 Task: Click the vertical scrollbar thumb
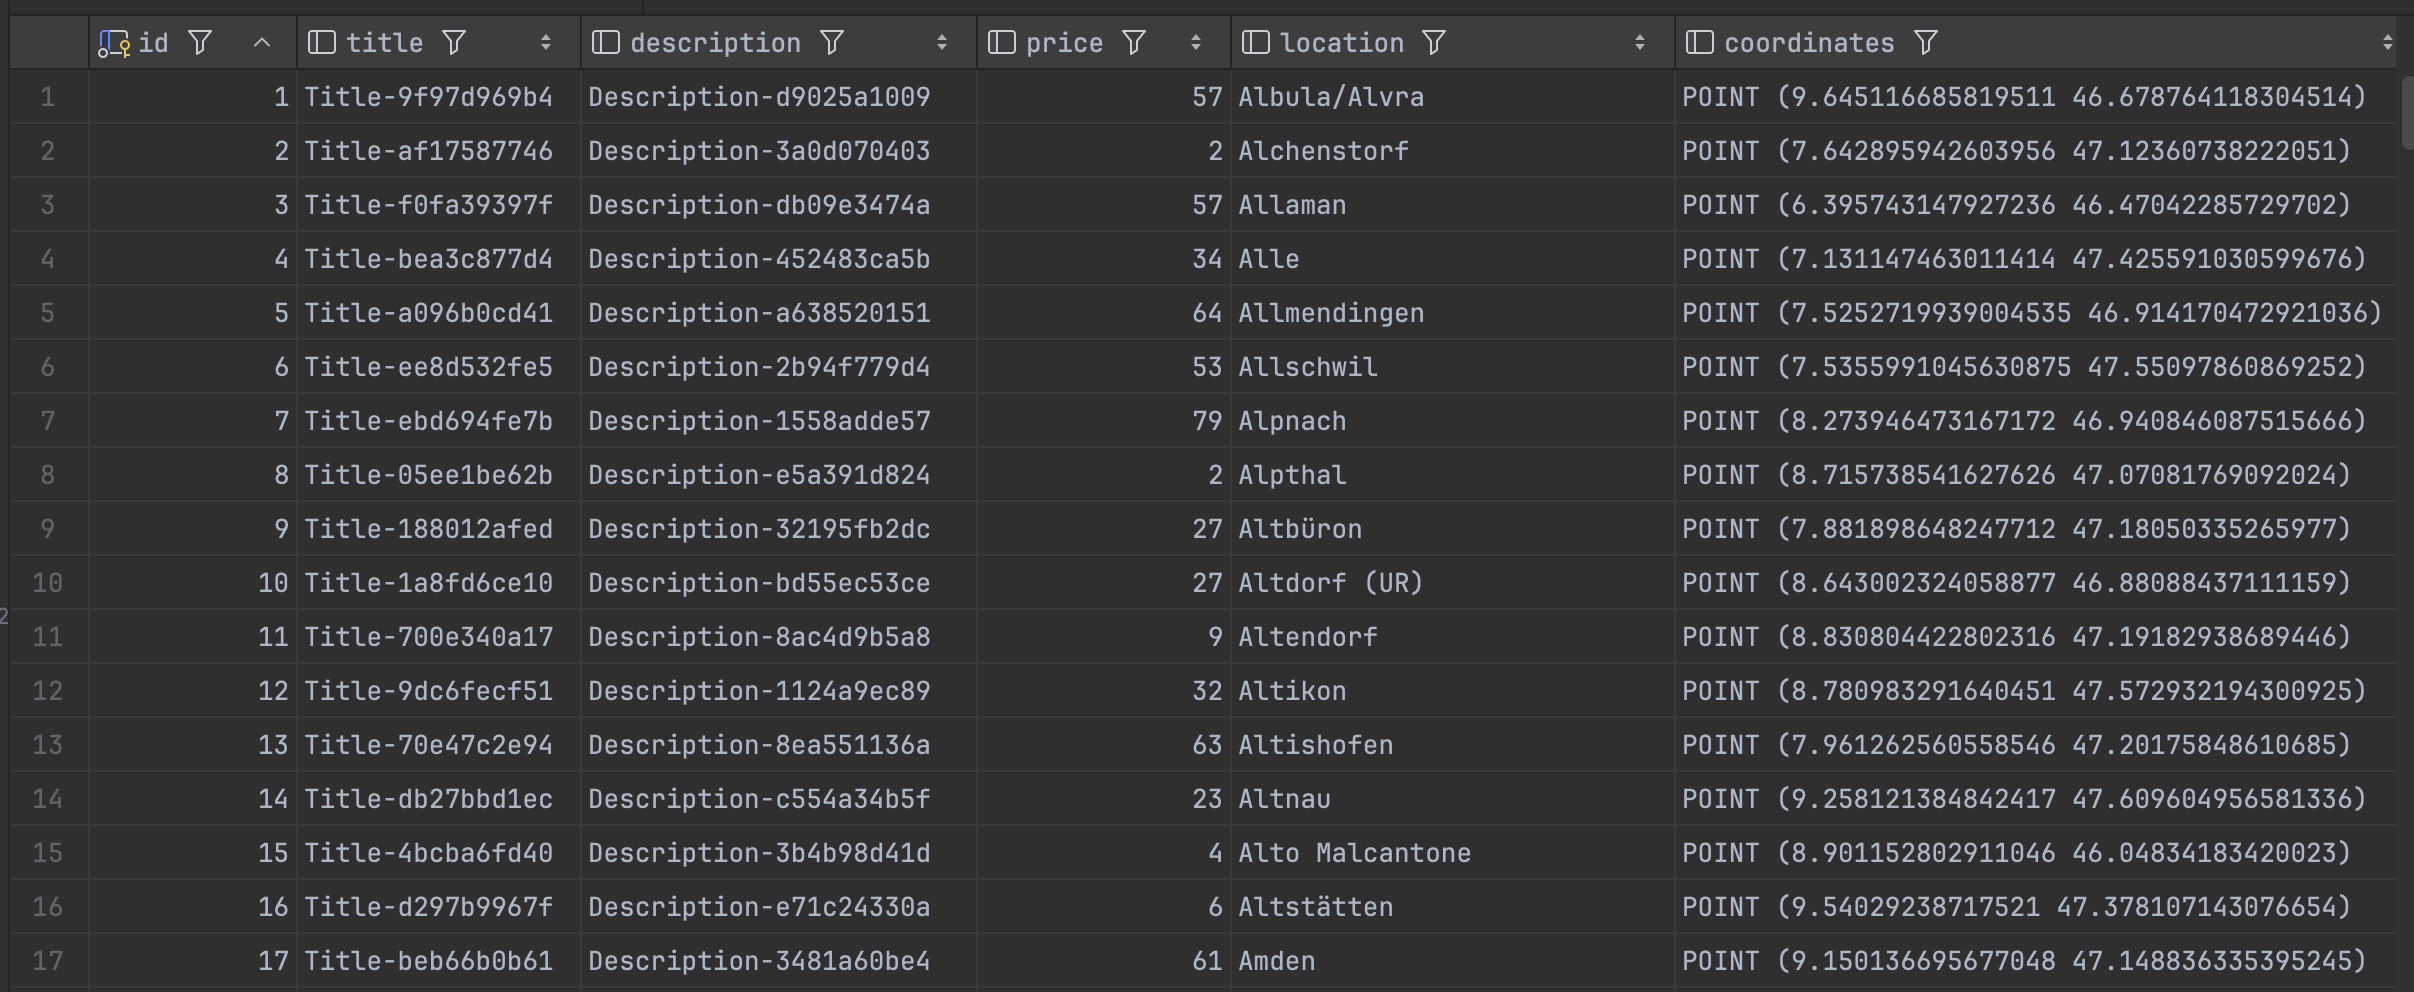tap(2406, 112)
